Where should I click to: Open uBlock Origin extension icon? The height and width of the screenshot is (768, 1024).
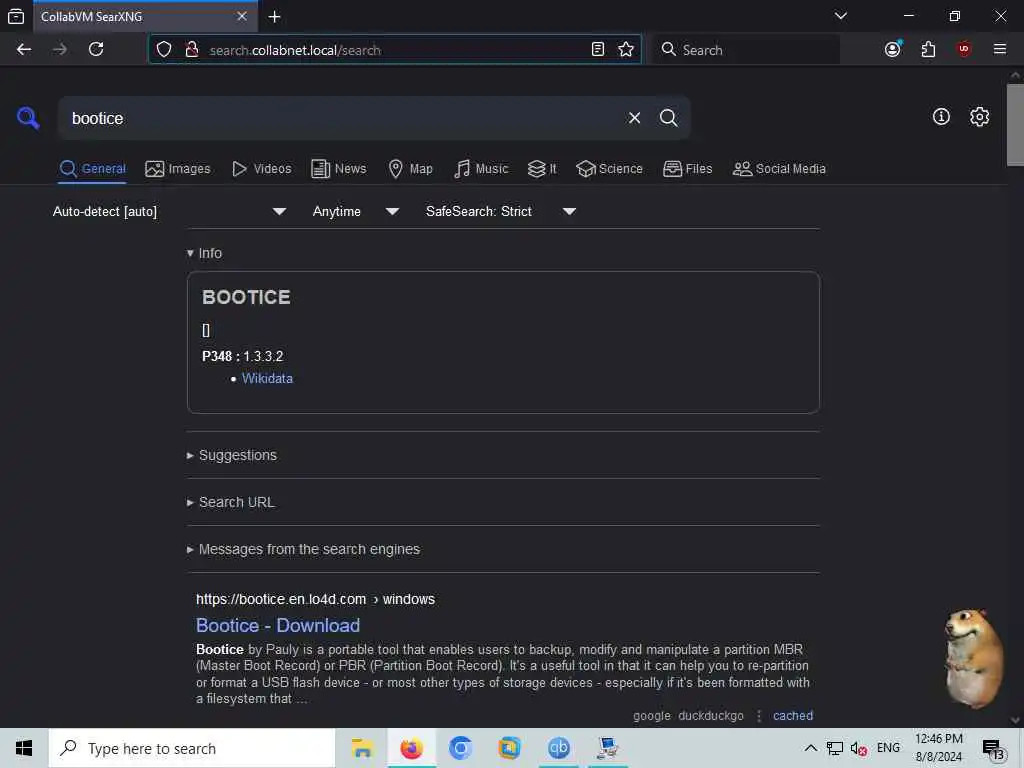click(x=964, y=50)
